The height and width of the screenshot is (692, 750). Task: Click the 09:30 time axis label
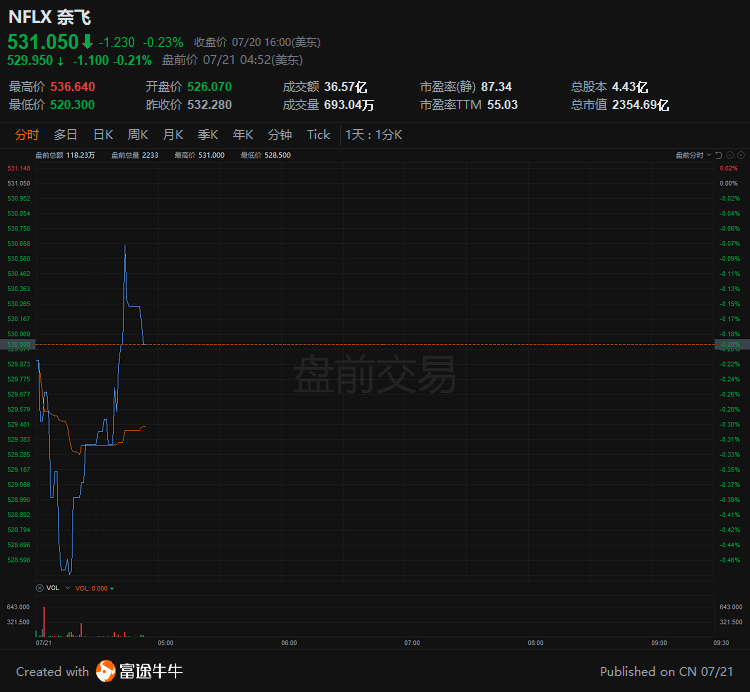[x=721, y=643]
